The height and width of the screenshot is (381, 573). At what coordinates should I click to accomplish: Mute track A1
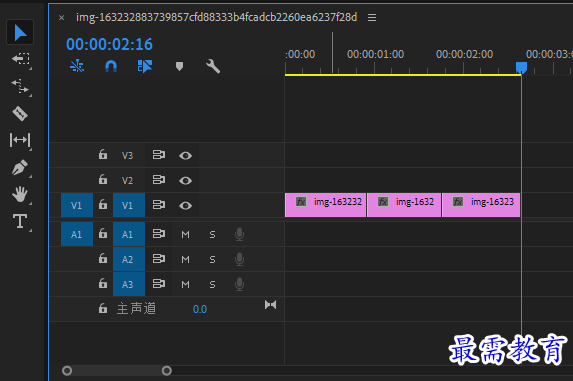pyautogui.click(x=185, y=235)
